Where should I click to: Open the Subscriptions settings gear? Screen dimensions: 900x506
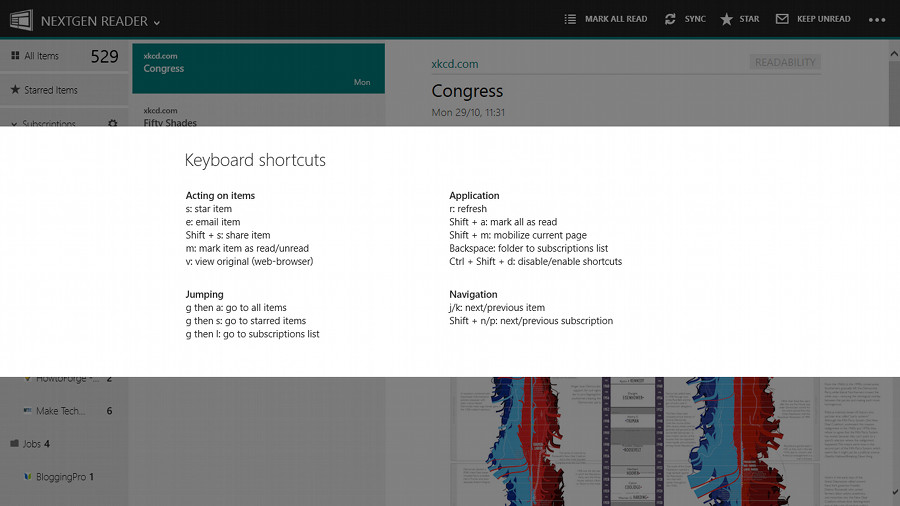click(x=112, y=123)
